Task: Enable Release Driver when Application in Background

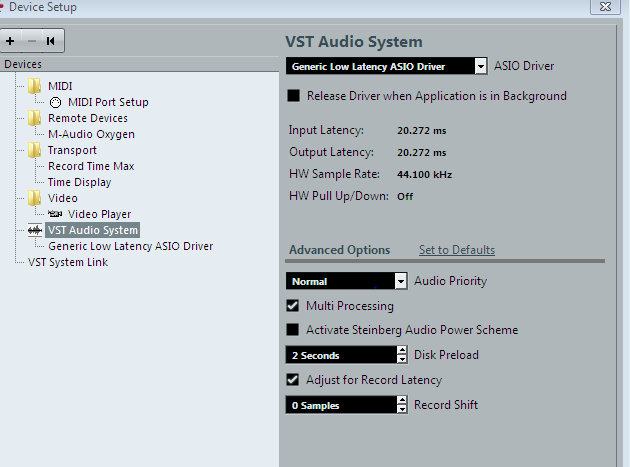Action: tap(294, 96)
